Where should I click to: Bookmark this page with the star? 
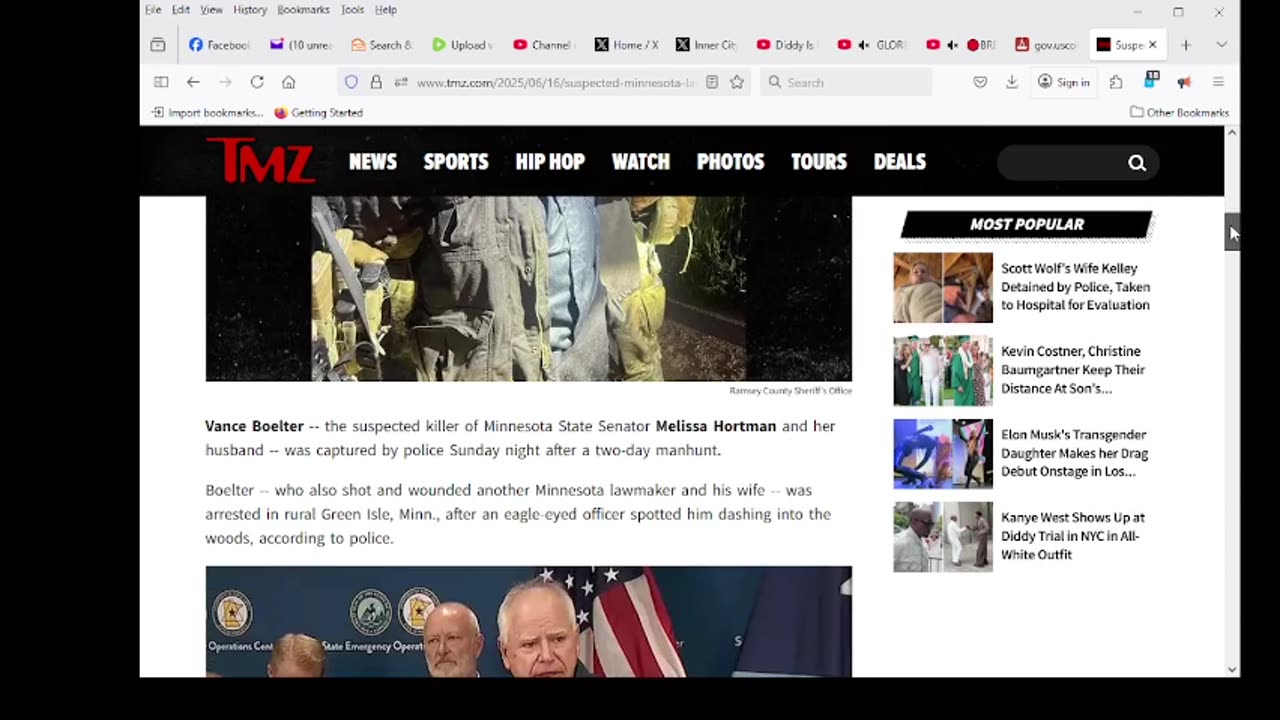tap(737, 82)
